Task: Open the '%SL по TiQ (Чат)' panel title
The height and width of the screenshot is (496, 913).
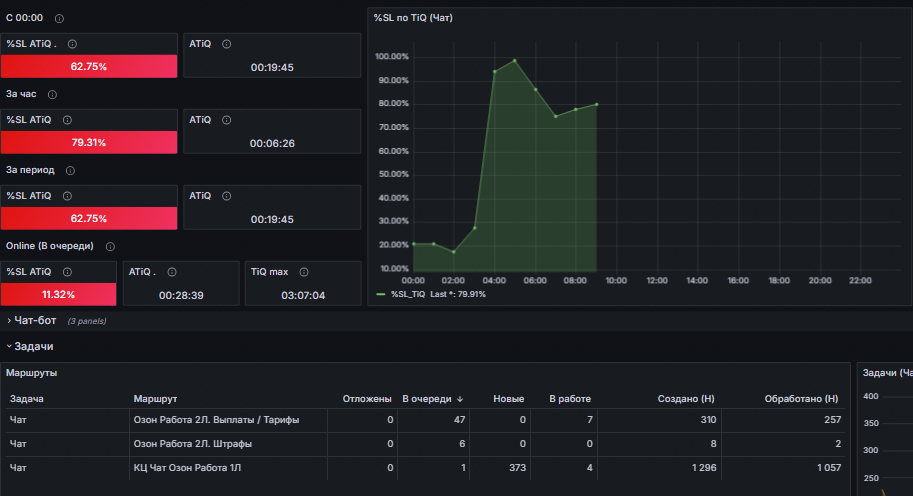Action: coord(413,18)
